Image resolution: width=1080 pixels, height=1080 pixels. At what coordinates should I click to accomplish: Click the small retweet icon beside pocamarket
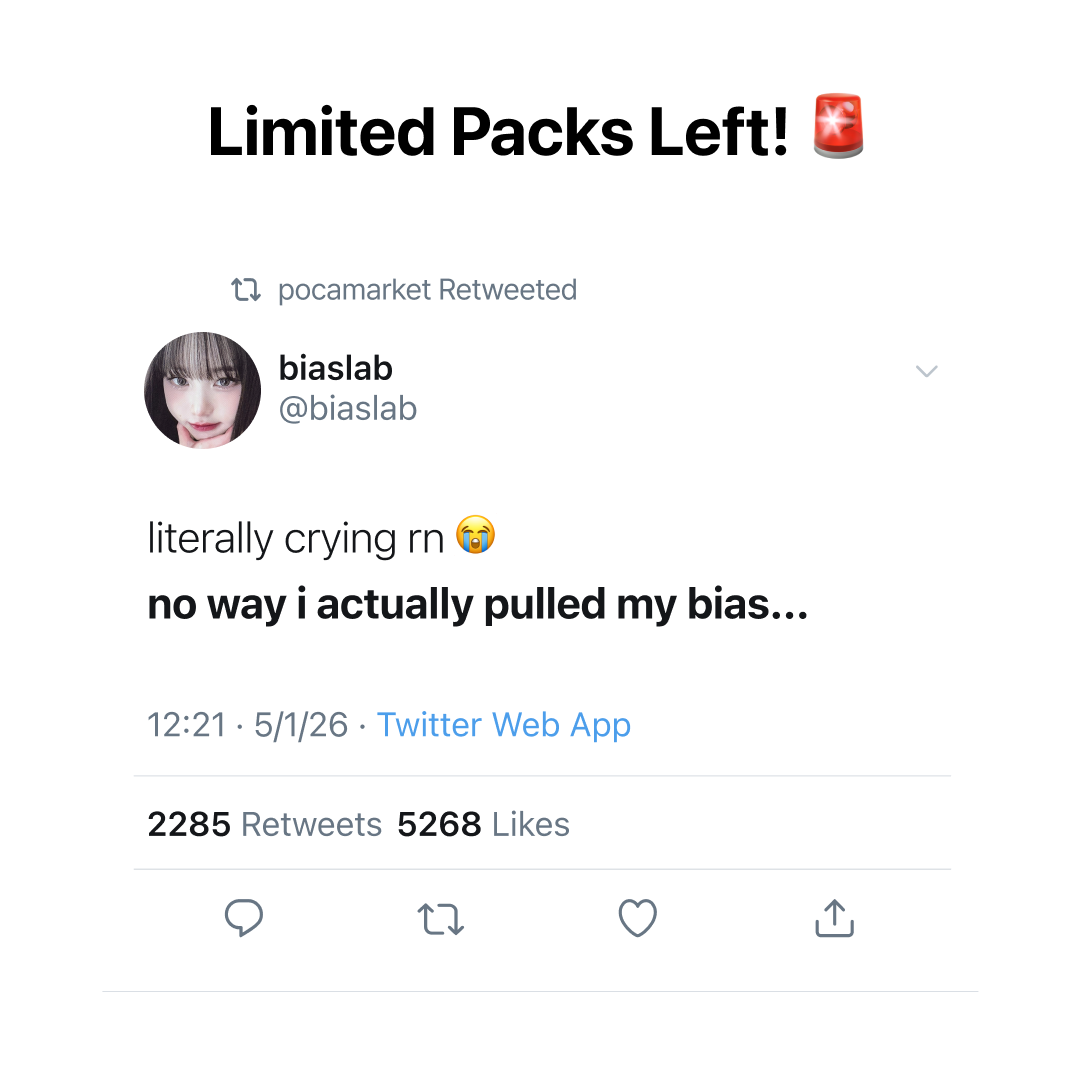[246, 290]
